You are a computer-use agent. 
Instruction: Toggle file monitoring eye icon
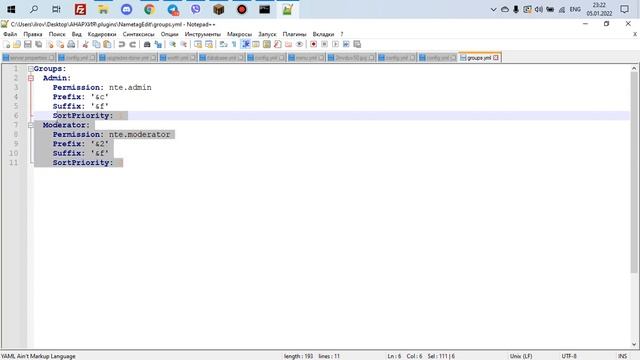[x=299, y=44]
